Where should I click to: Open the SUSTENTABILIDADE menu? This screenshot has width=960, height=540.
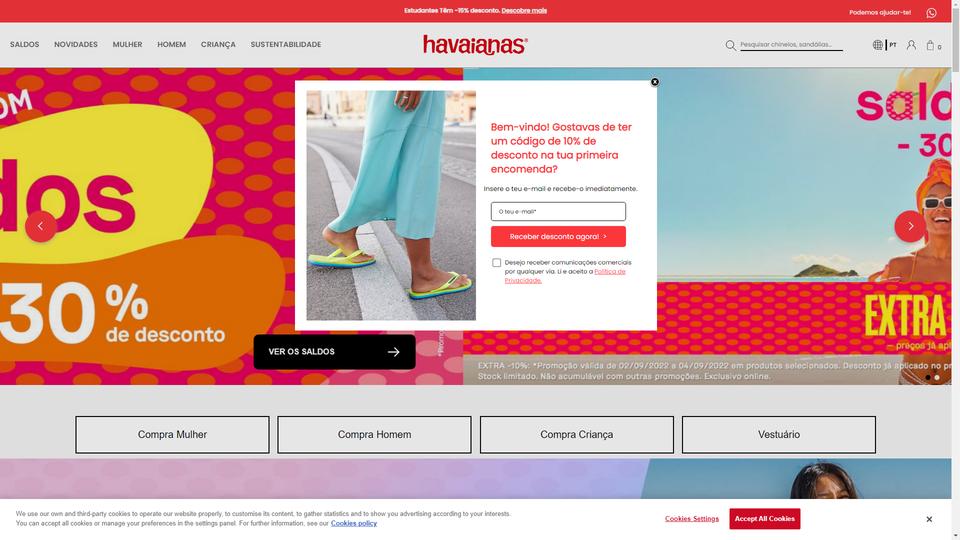coord(286,45)
